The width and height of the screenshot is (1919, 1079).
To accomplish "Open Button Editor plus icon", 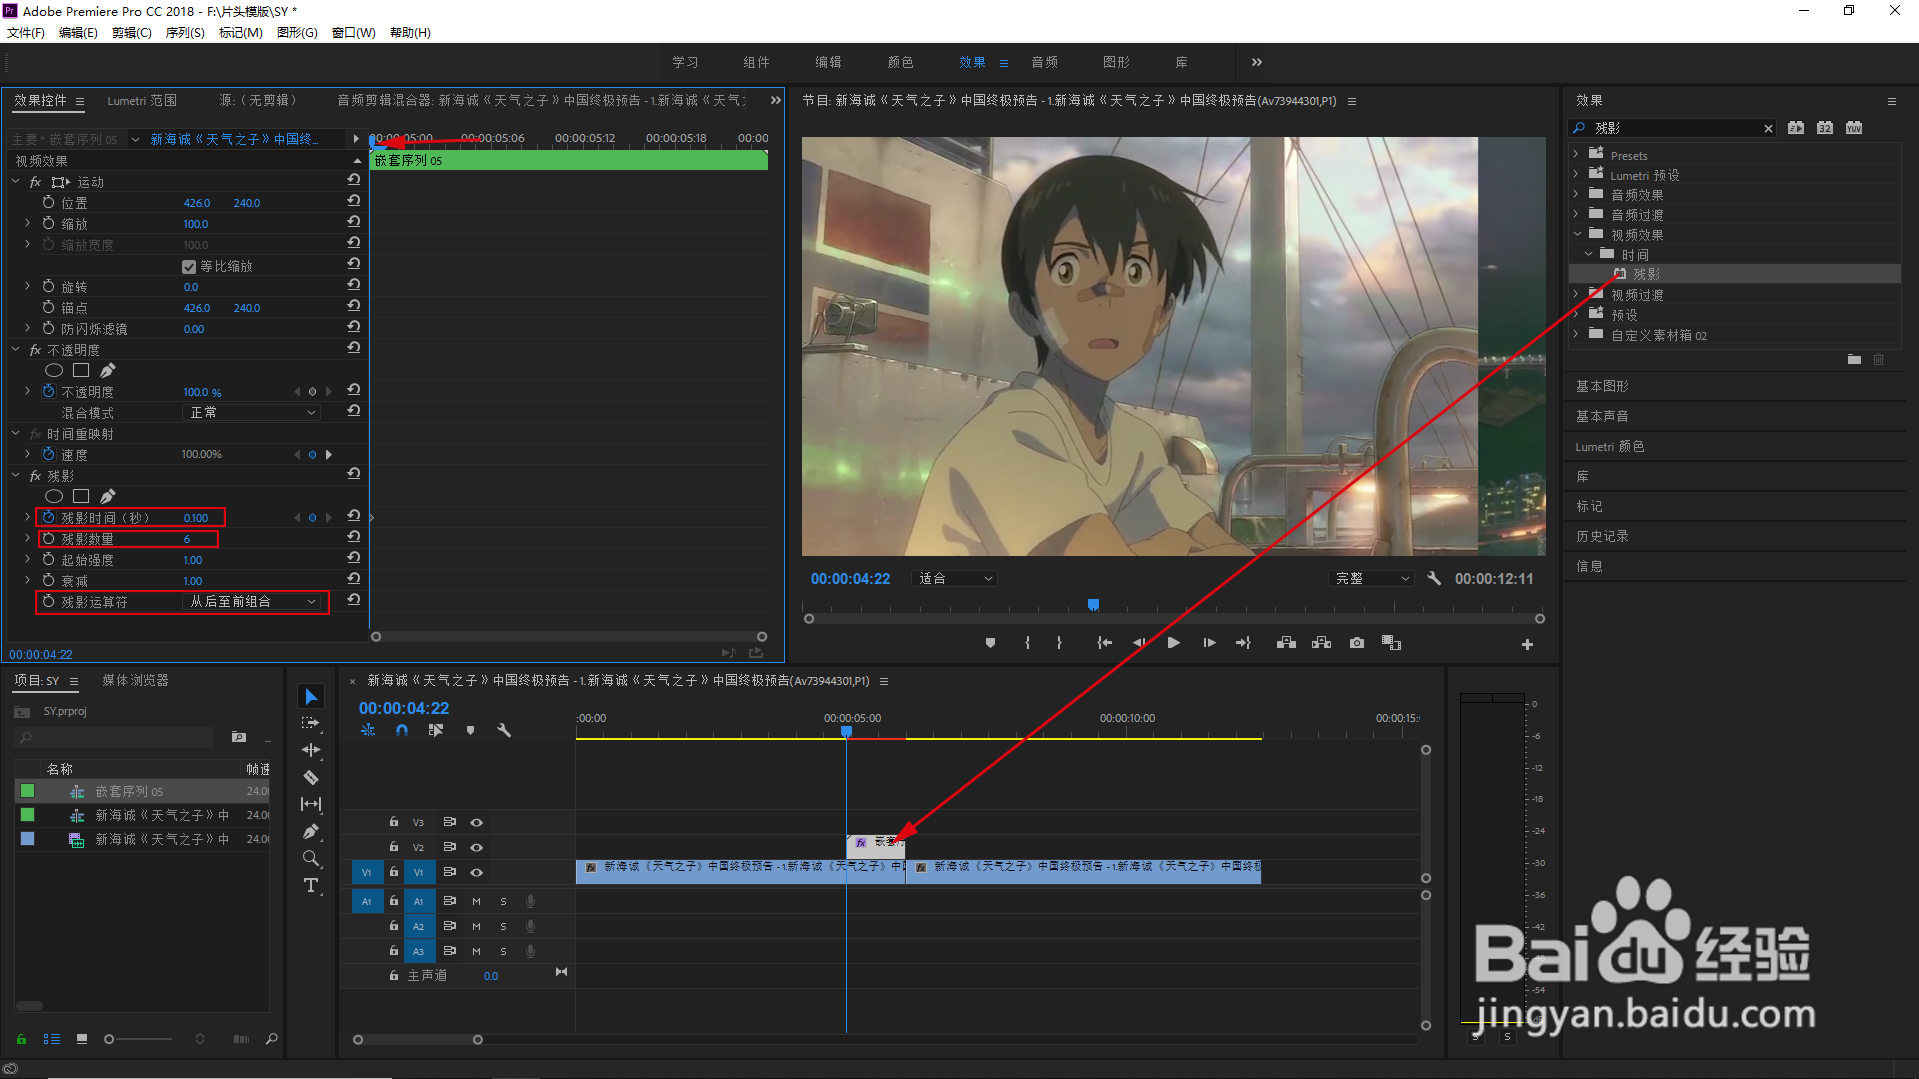I will pos(1527,645).
